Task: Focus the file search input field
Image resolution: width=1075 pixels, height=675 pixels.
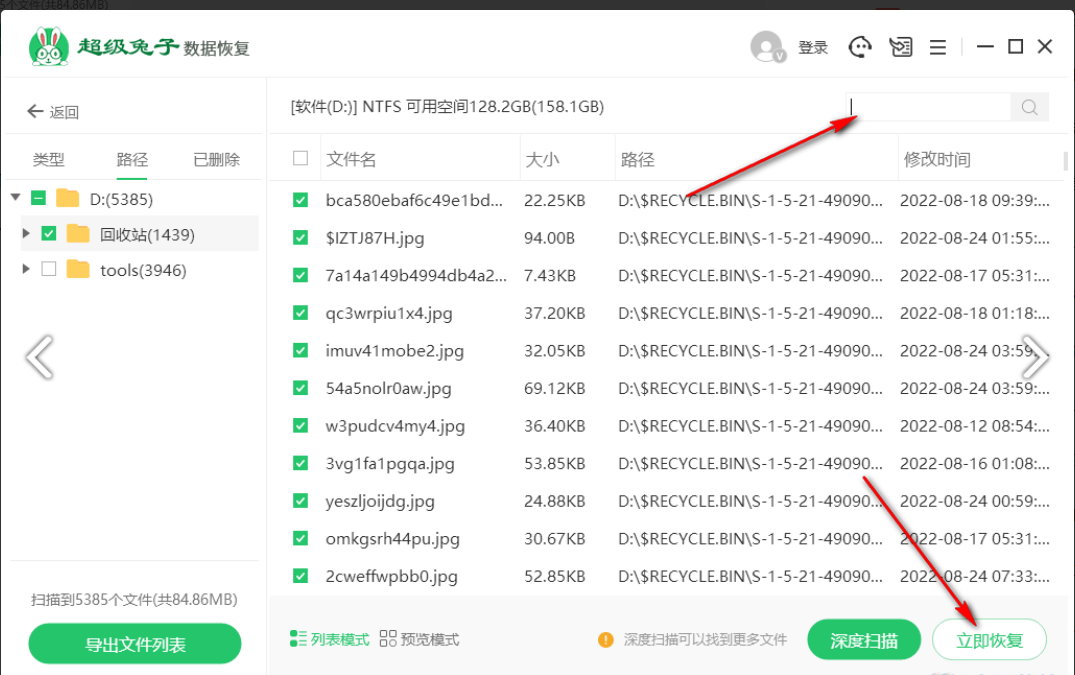Action: pyautogui.click(x=929, y=107)
